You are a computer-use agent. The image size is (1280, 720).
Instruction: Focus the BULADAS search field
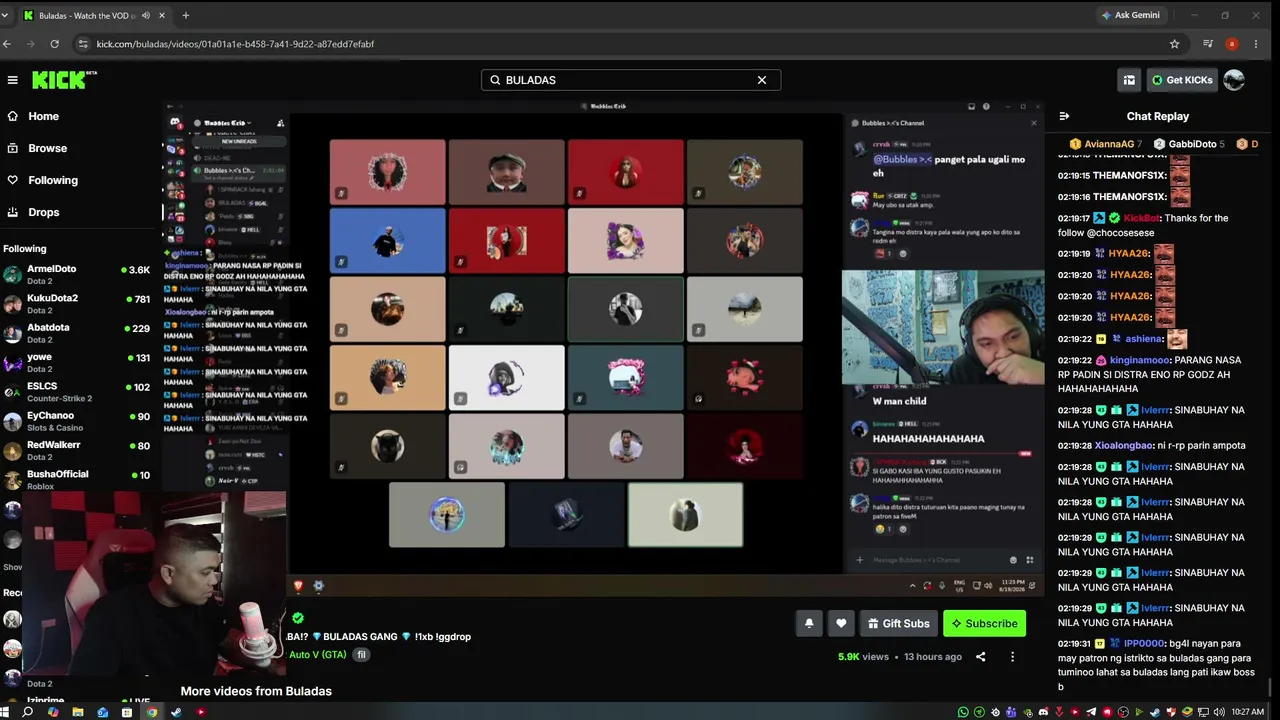(x=631, y=80)
